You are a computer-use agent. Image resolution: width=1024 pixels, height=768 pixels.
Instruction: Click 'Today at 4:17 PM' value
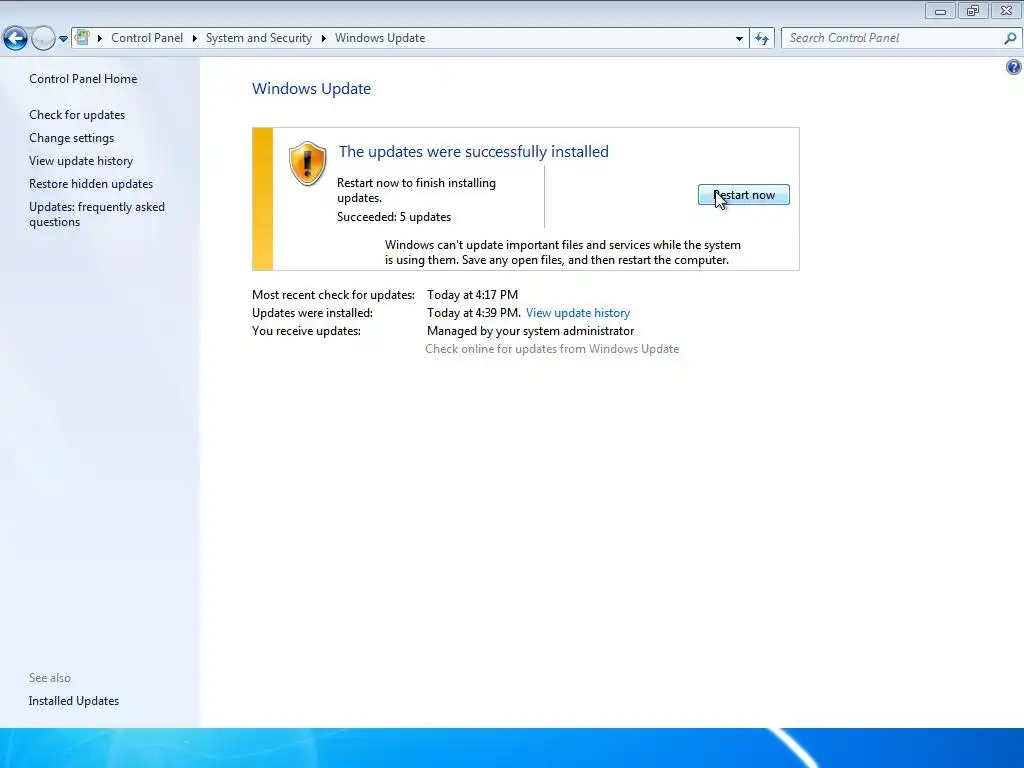[472, 295]
